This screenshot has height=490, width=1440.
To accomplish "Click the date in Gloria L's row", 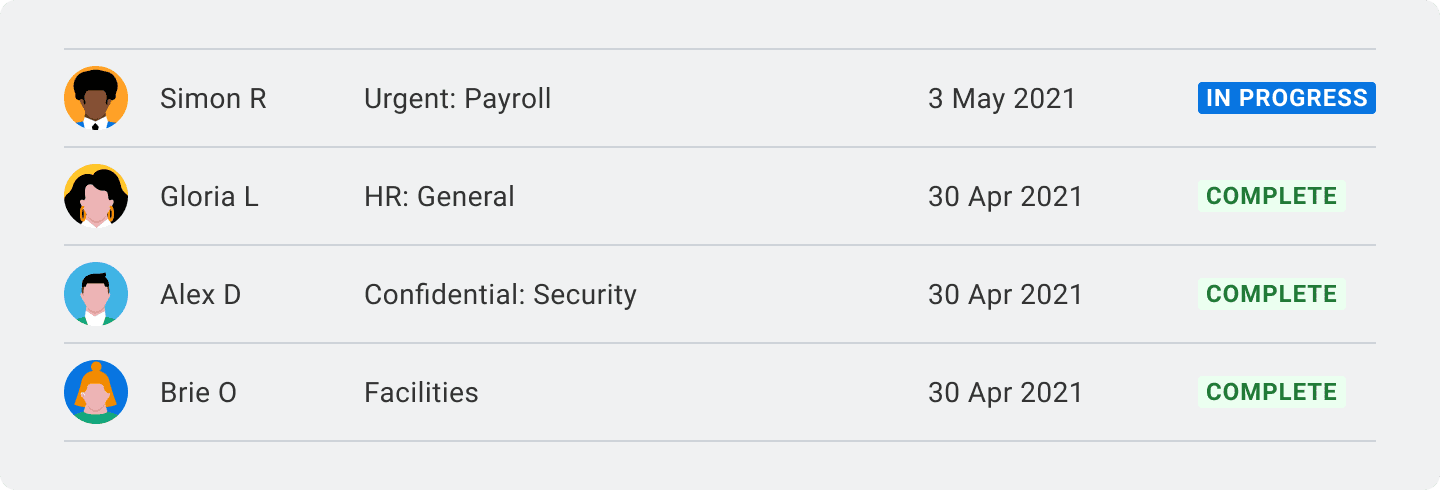I will 1005,197.
